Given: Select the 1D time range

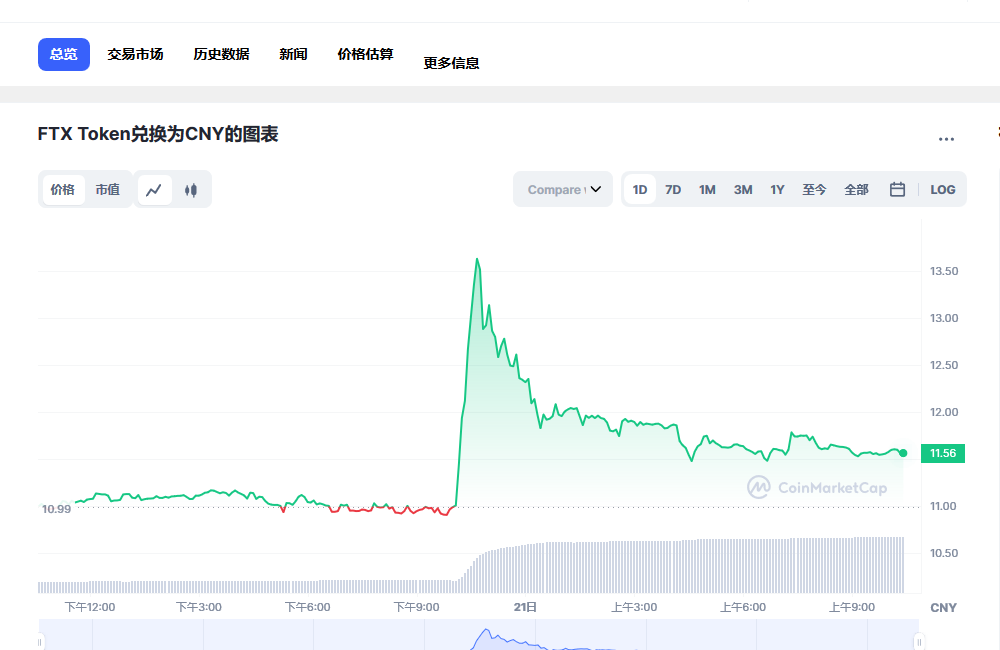Looking at the screenshot, I should tap(640, 189).
